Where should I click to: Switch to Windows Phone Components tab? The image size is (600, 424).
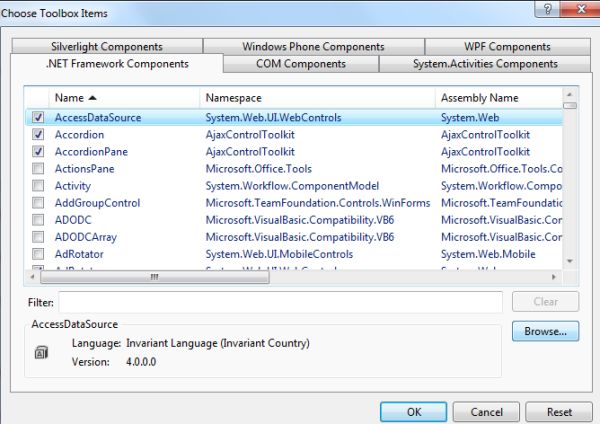point(313,46)
